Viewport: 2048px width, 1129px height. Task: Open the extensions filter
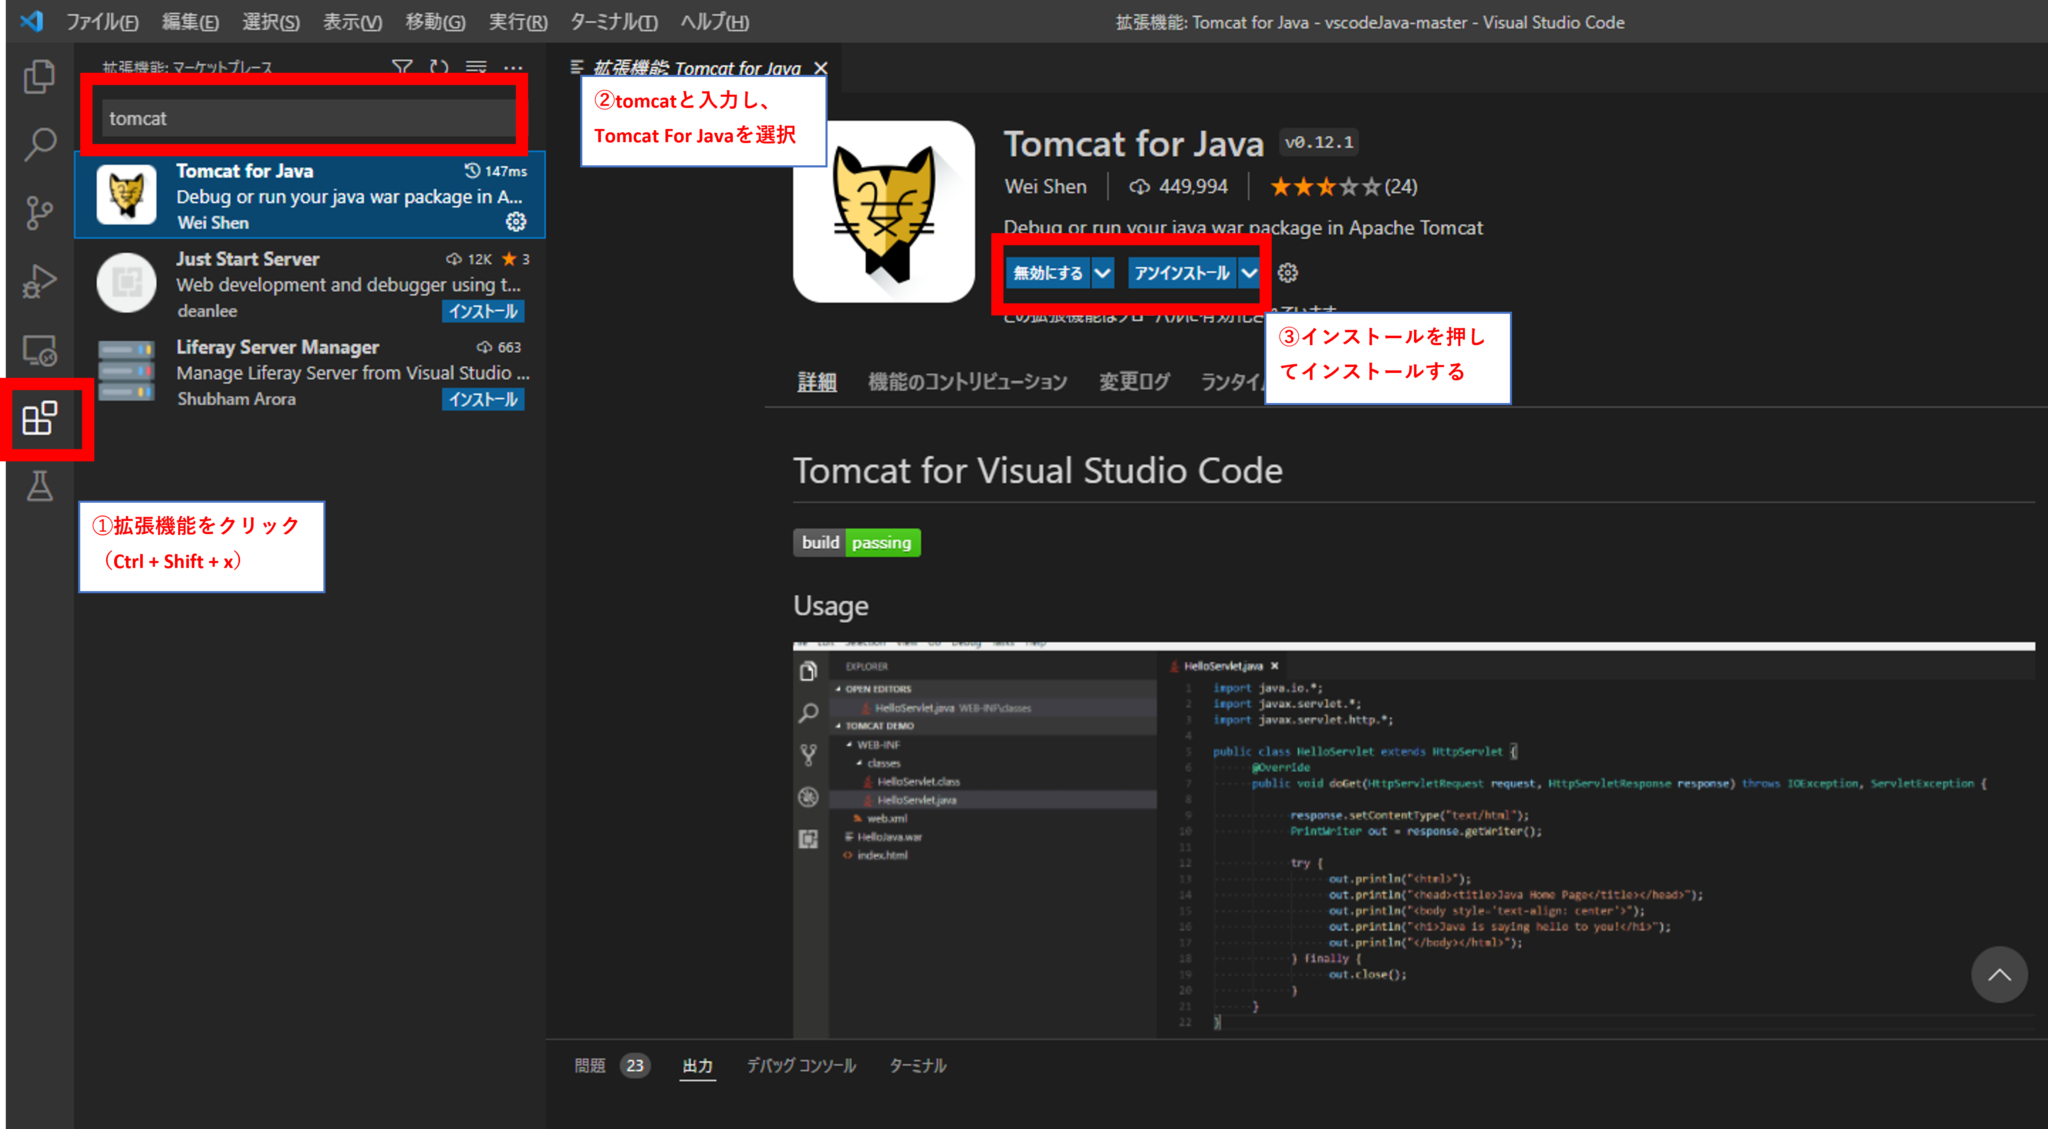[402, 67]
